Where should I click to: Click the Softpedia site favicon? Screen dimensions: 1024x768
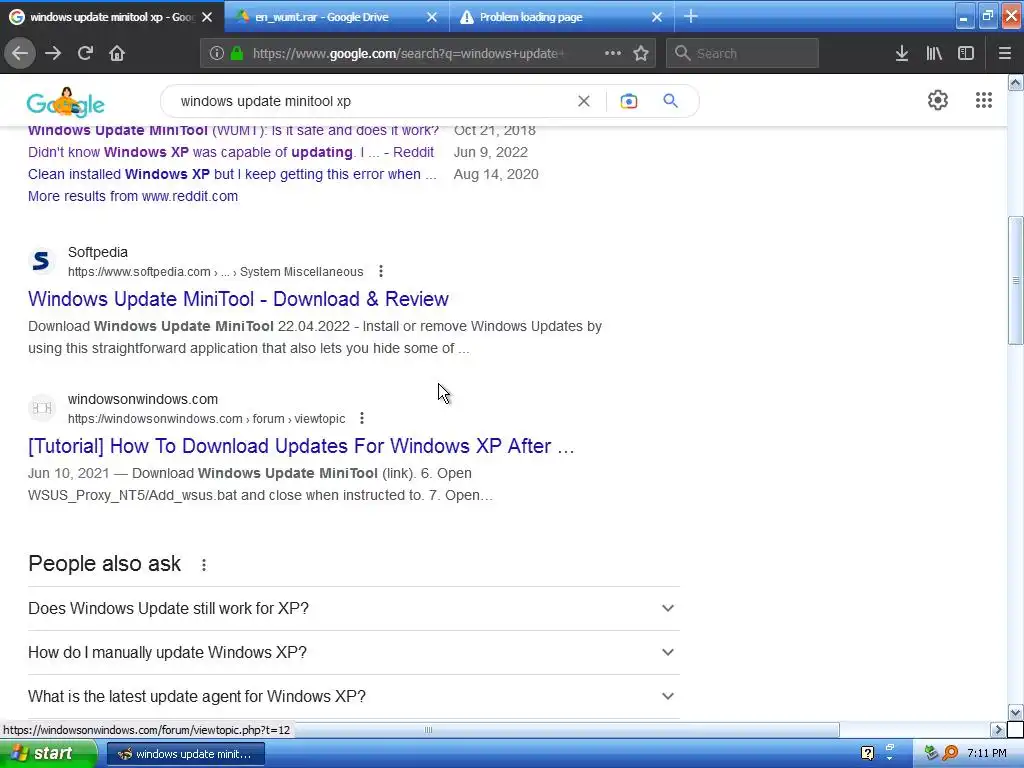41,261
